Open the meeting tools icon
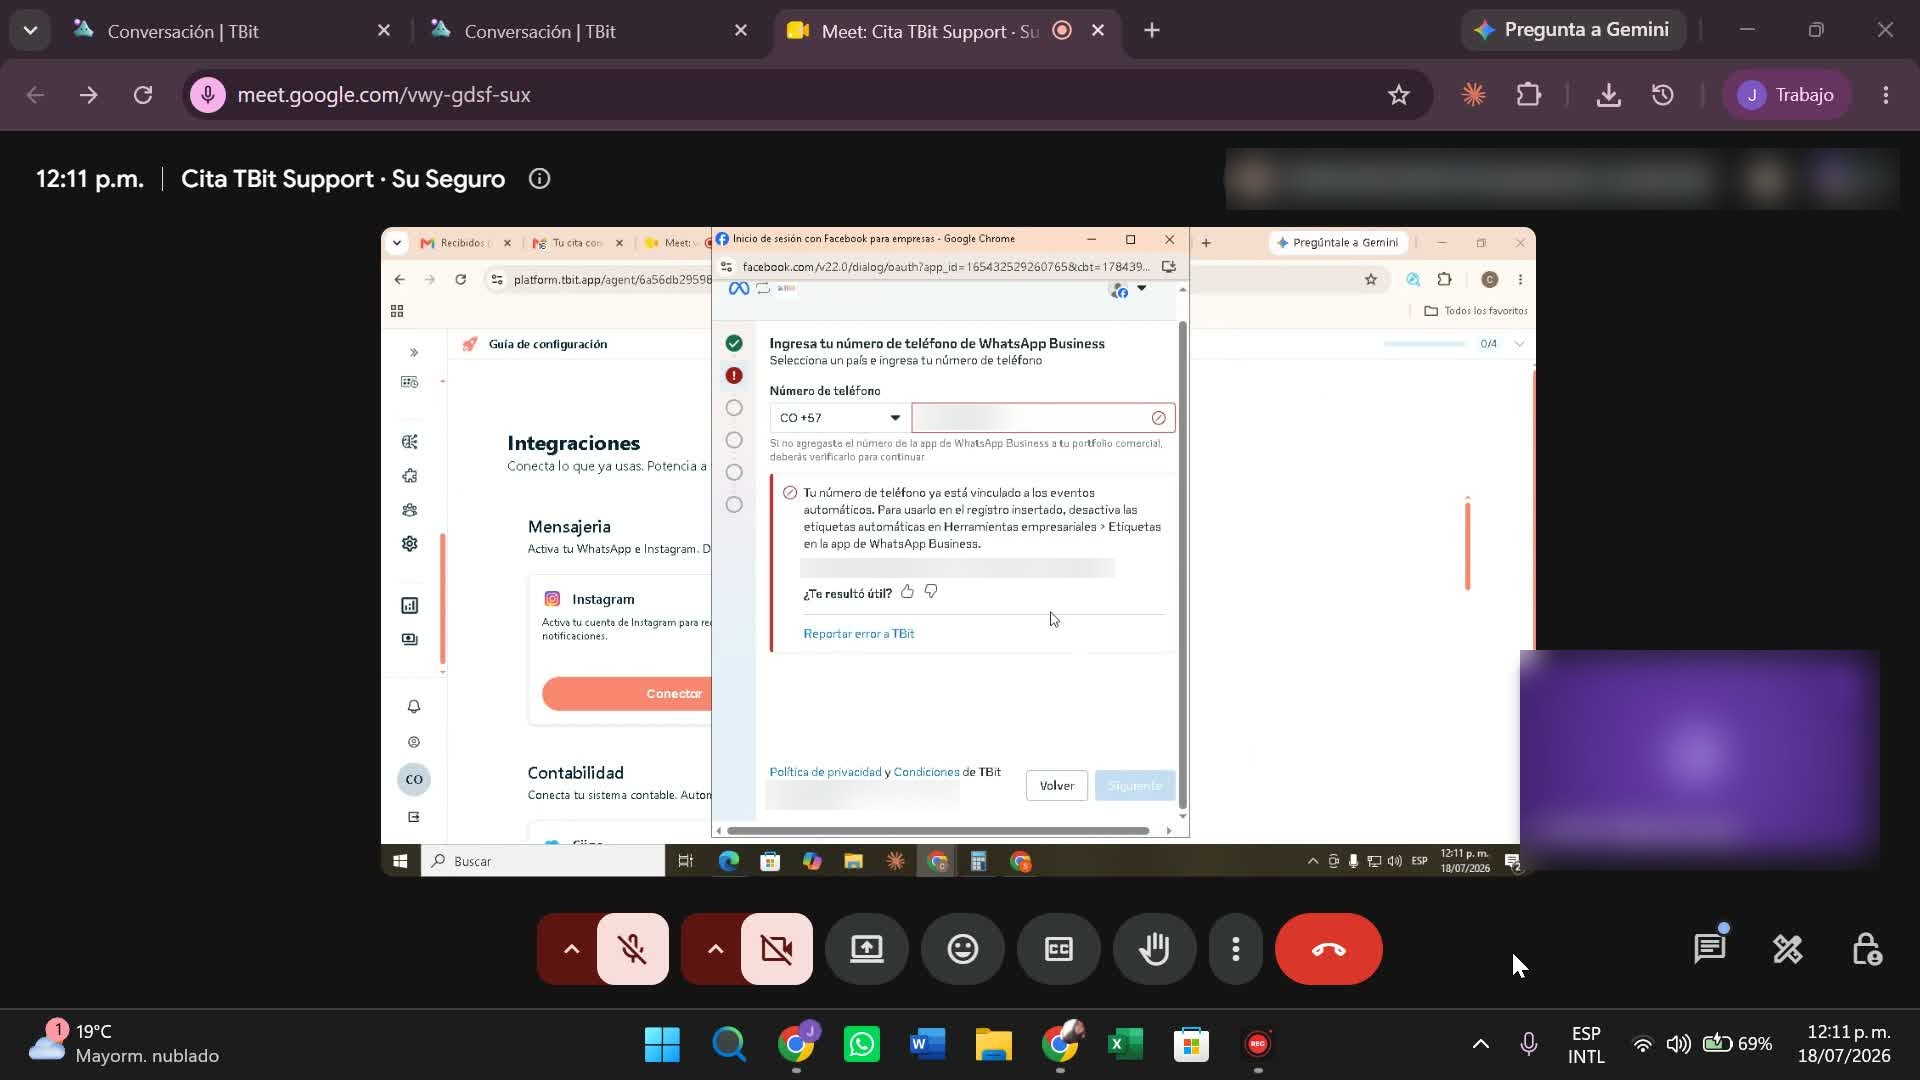 (x=1787, y=949)
